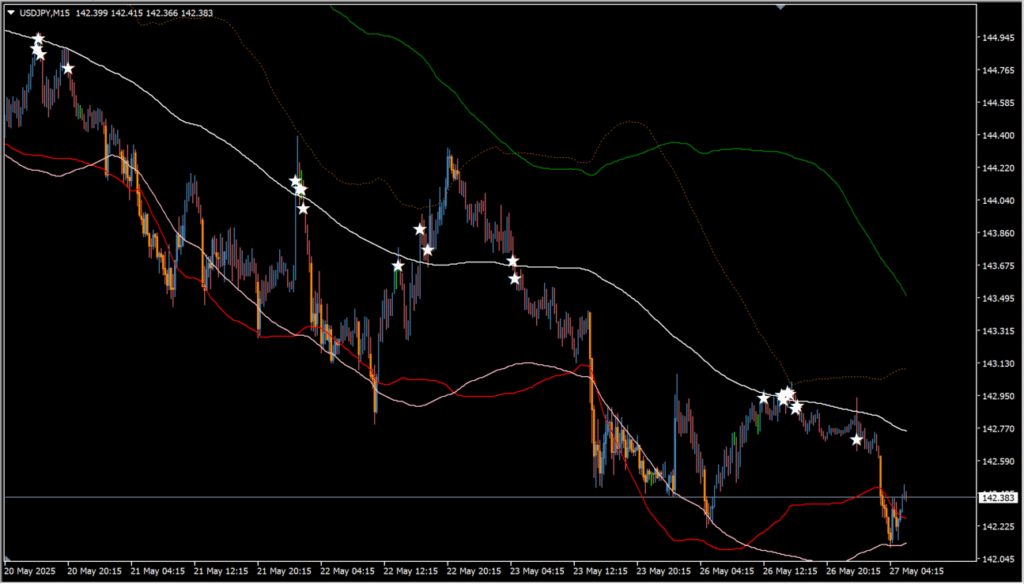Click the 143.315 price axis label
1024x584 pixels.
coord(998,331)
